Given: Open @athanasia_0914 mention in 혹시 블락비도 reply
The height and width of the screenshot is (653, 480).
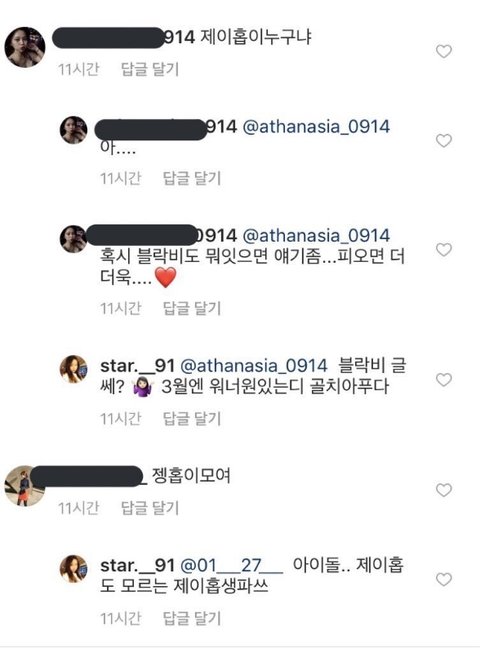Looking at the screenshot, I should pyautogui.click(x=316, y=236).
